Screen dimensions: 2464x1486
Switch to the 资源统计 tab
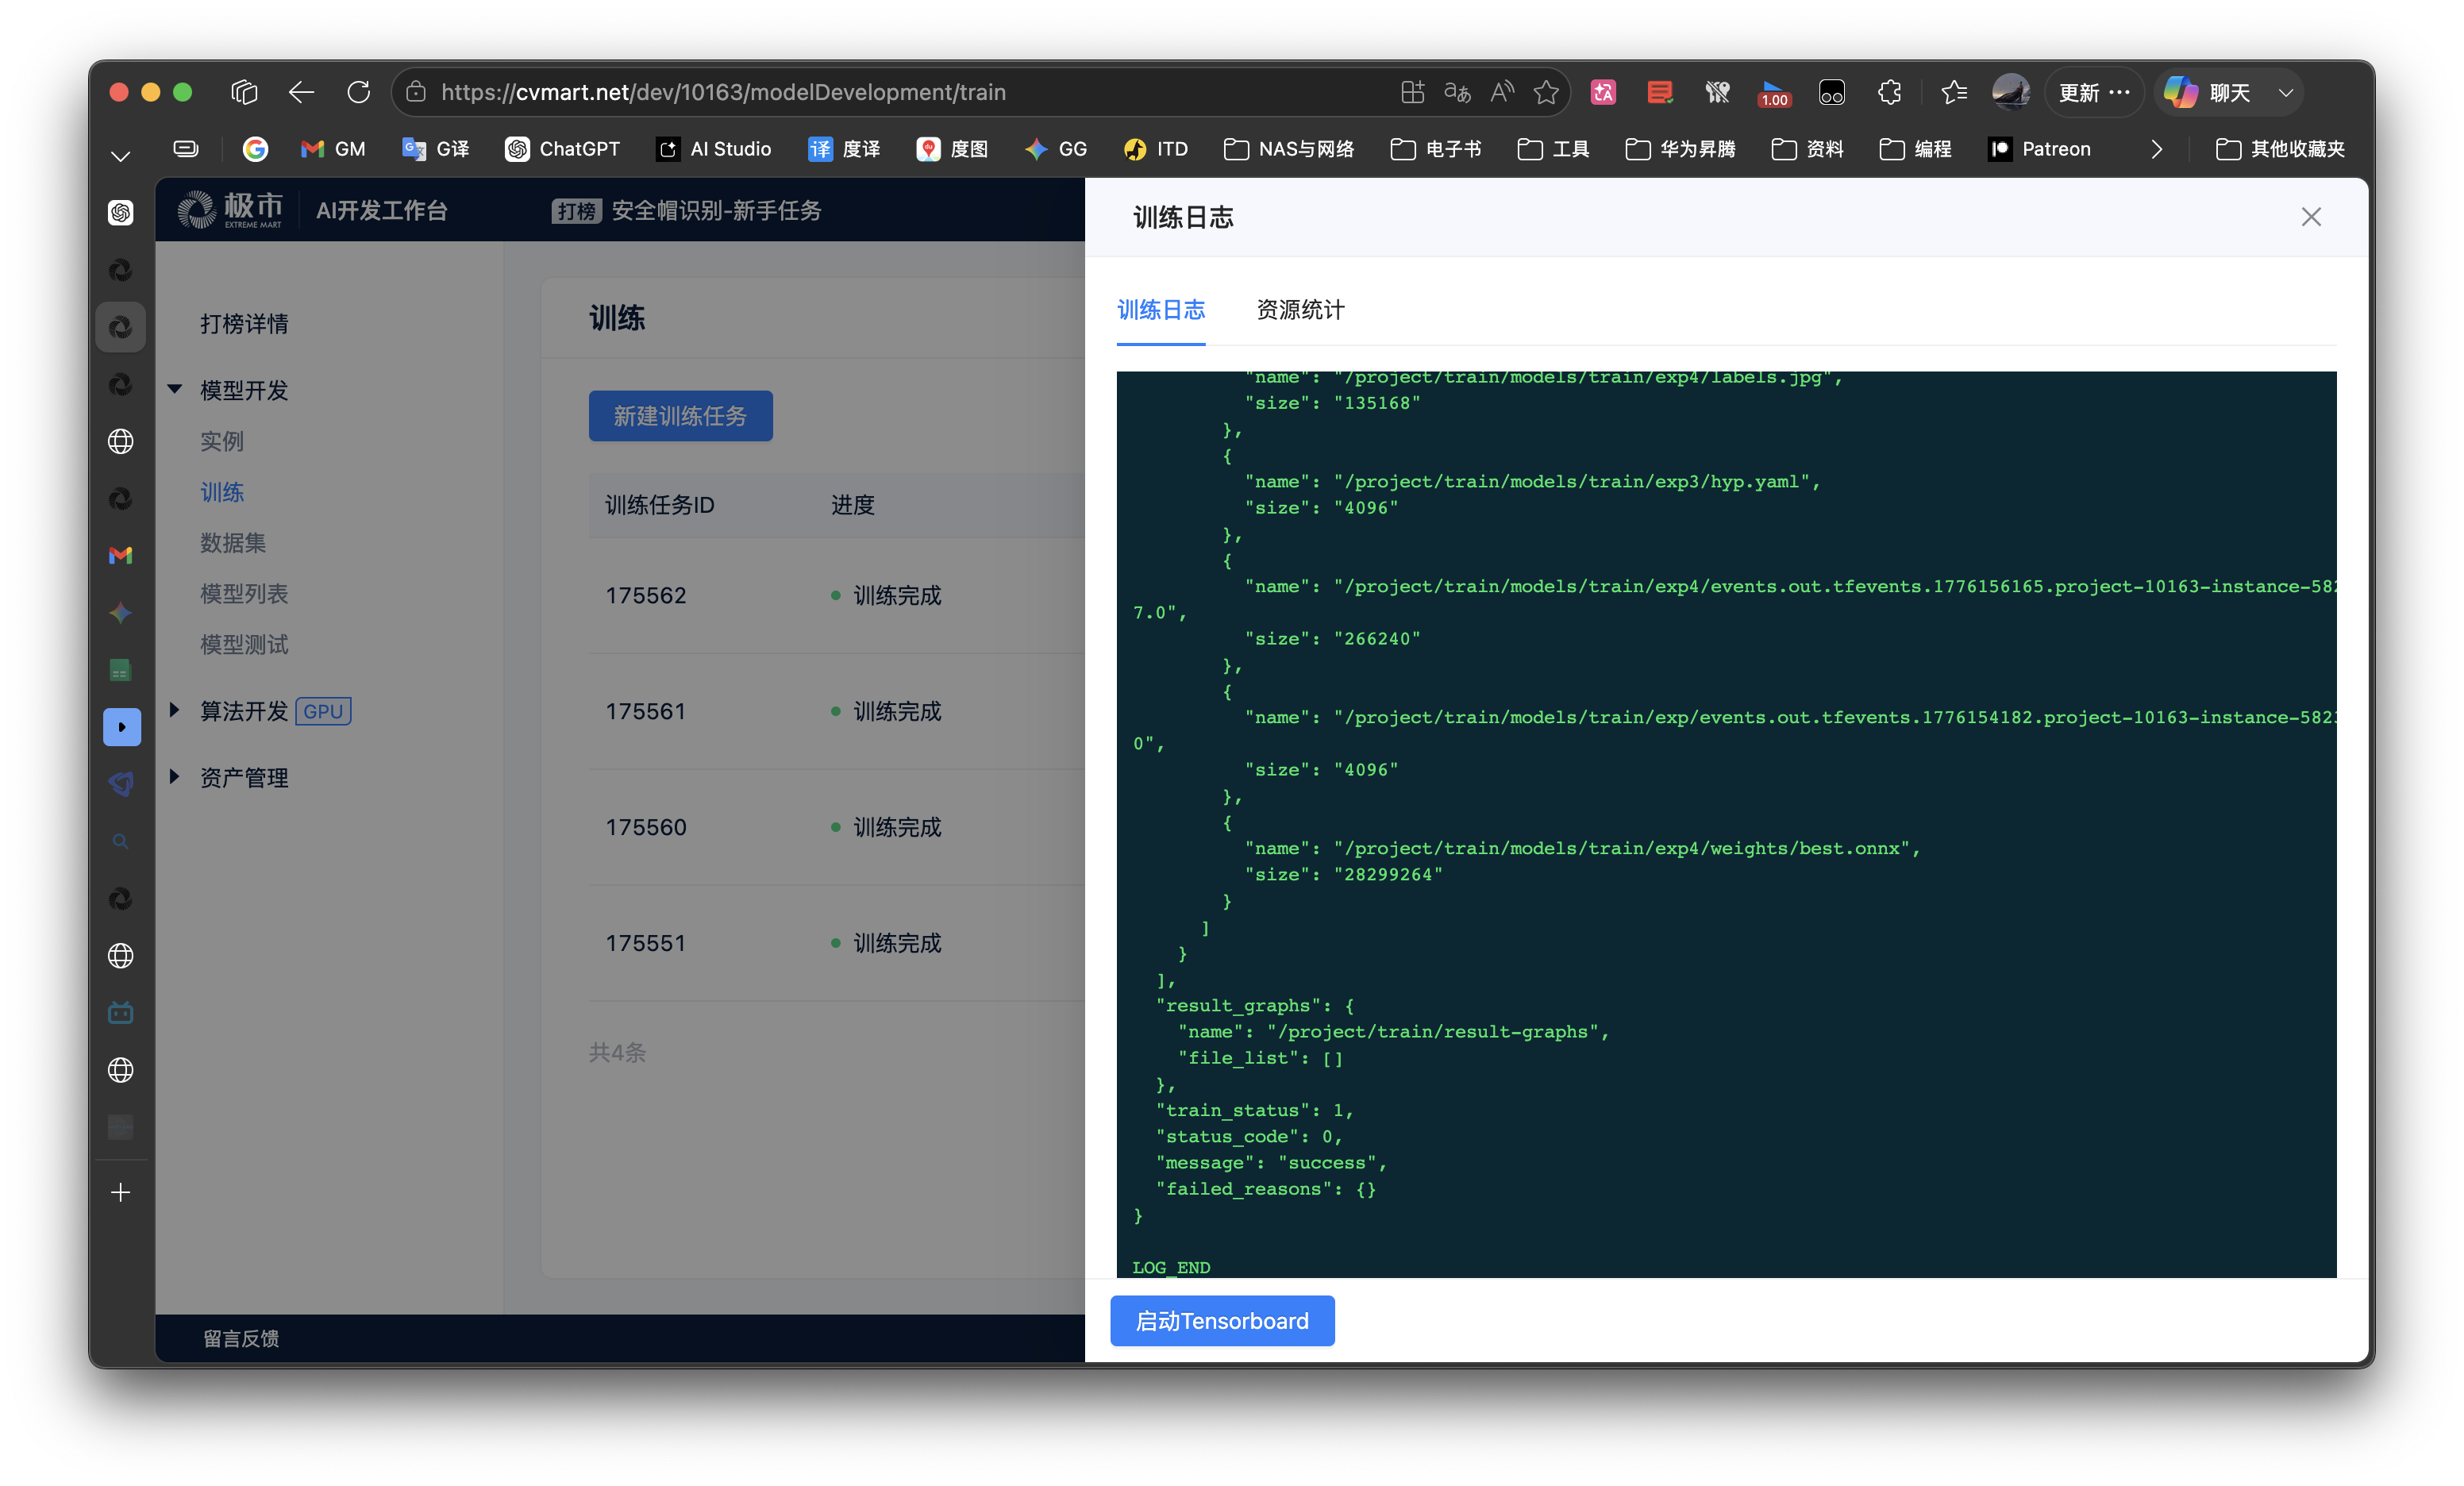(x=1299, y=310)
